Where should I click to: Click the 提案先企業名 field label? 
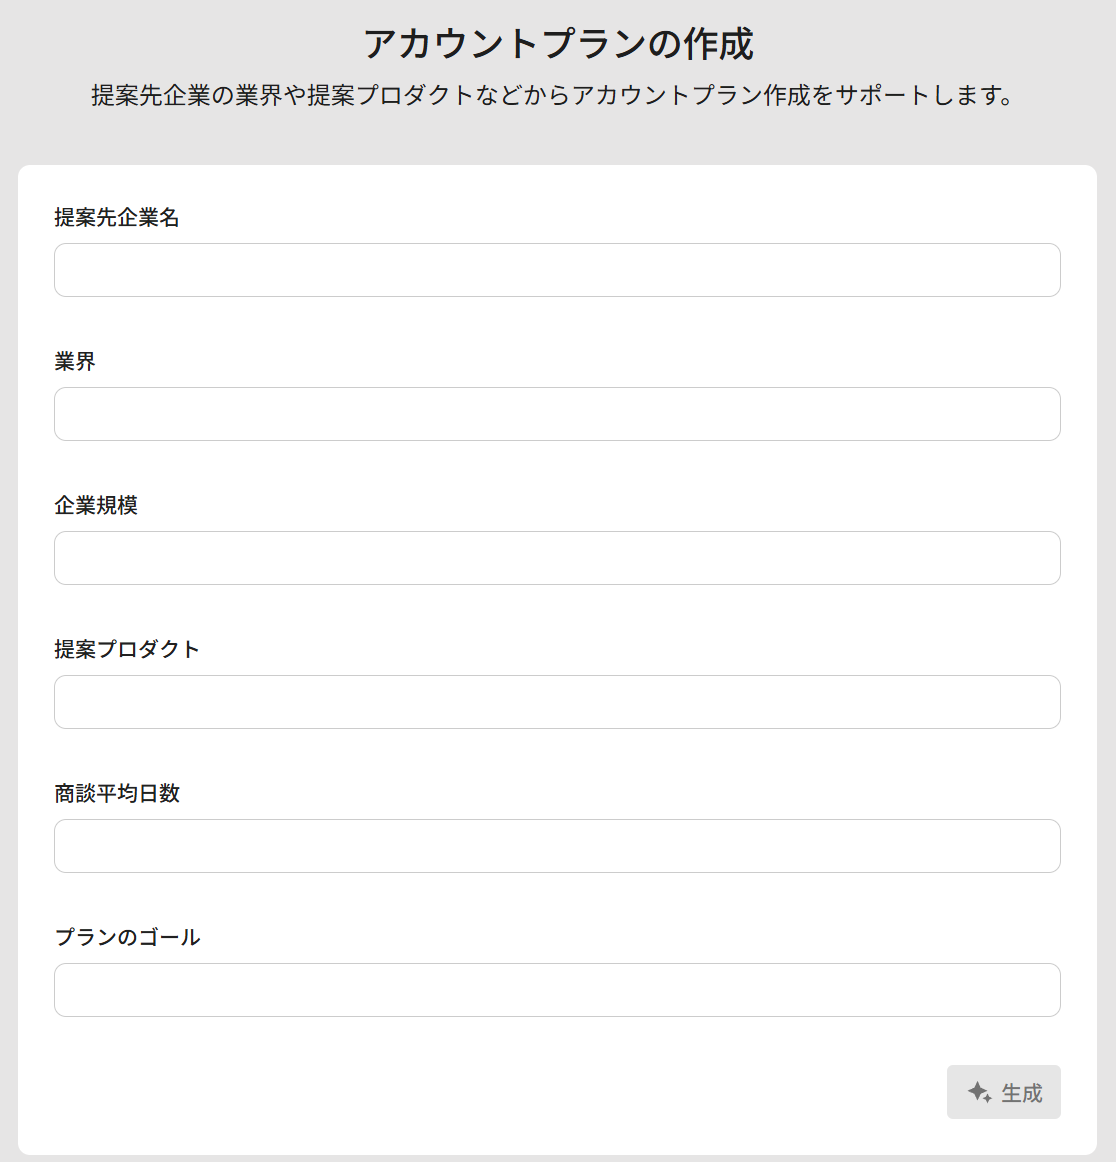(117, 218)
